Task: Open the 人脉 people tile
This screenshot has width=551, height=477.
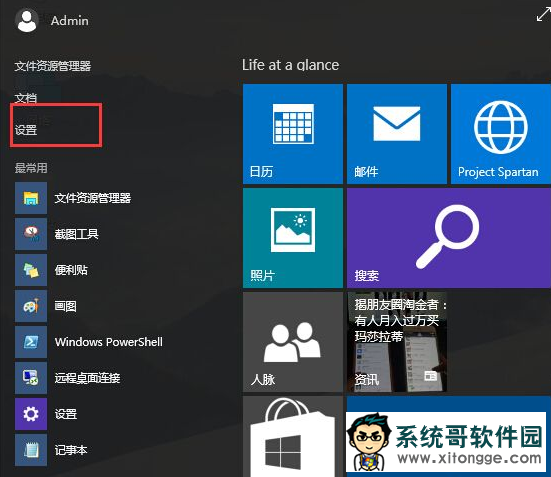Action: point(293,342)
